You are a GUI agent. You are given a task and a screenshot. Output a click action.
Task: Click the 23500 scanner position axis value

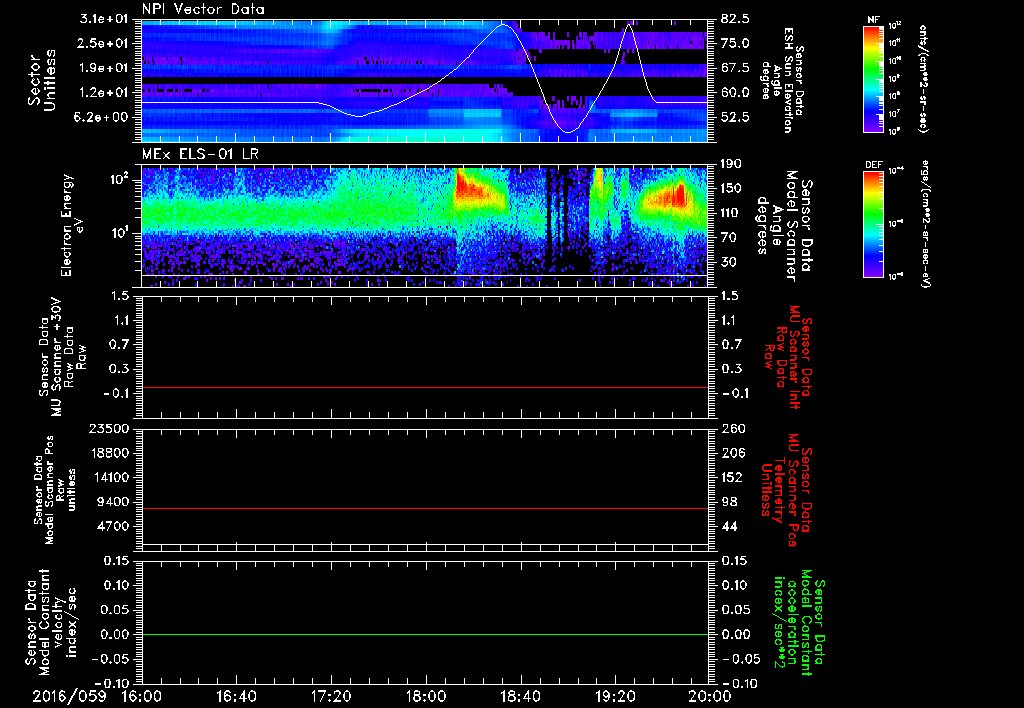coord(110,428)
